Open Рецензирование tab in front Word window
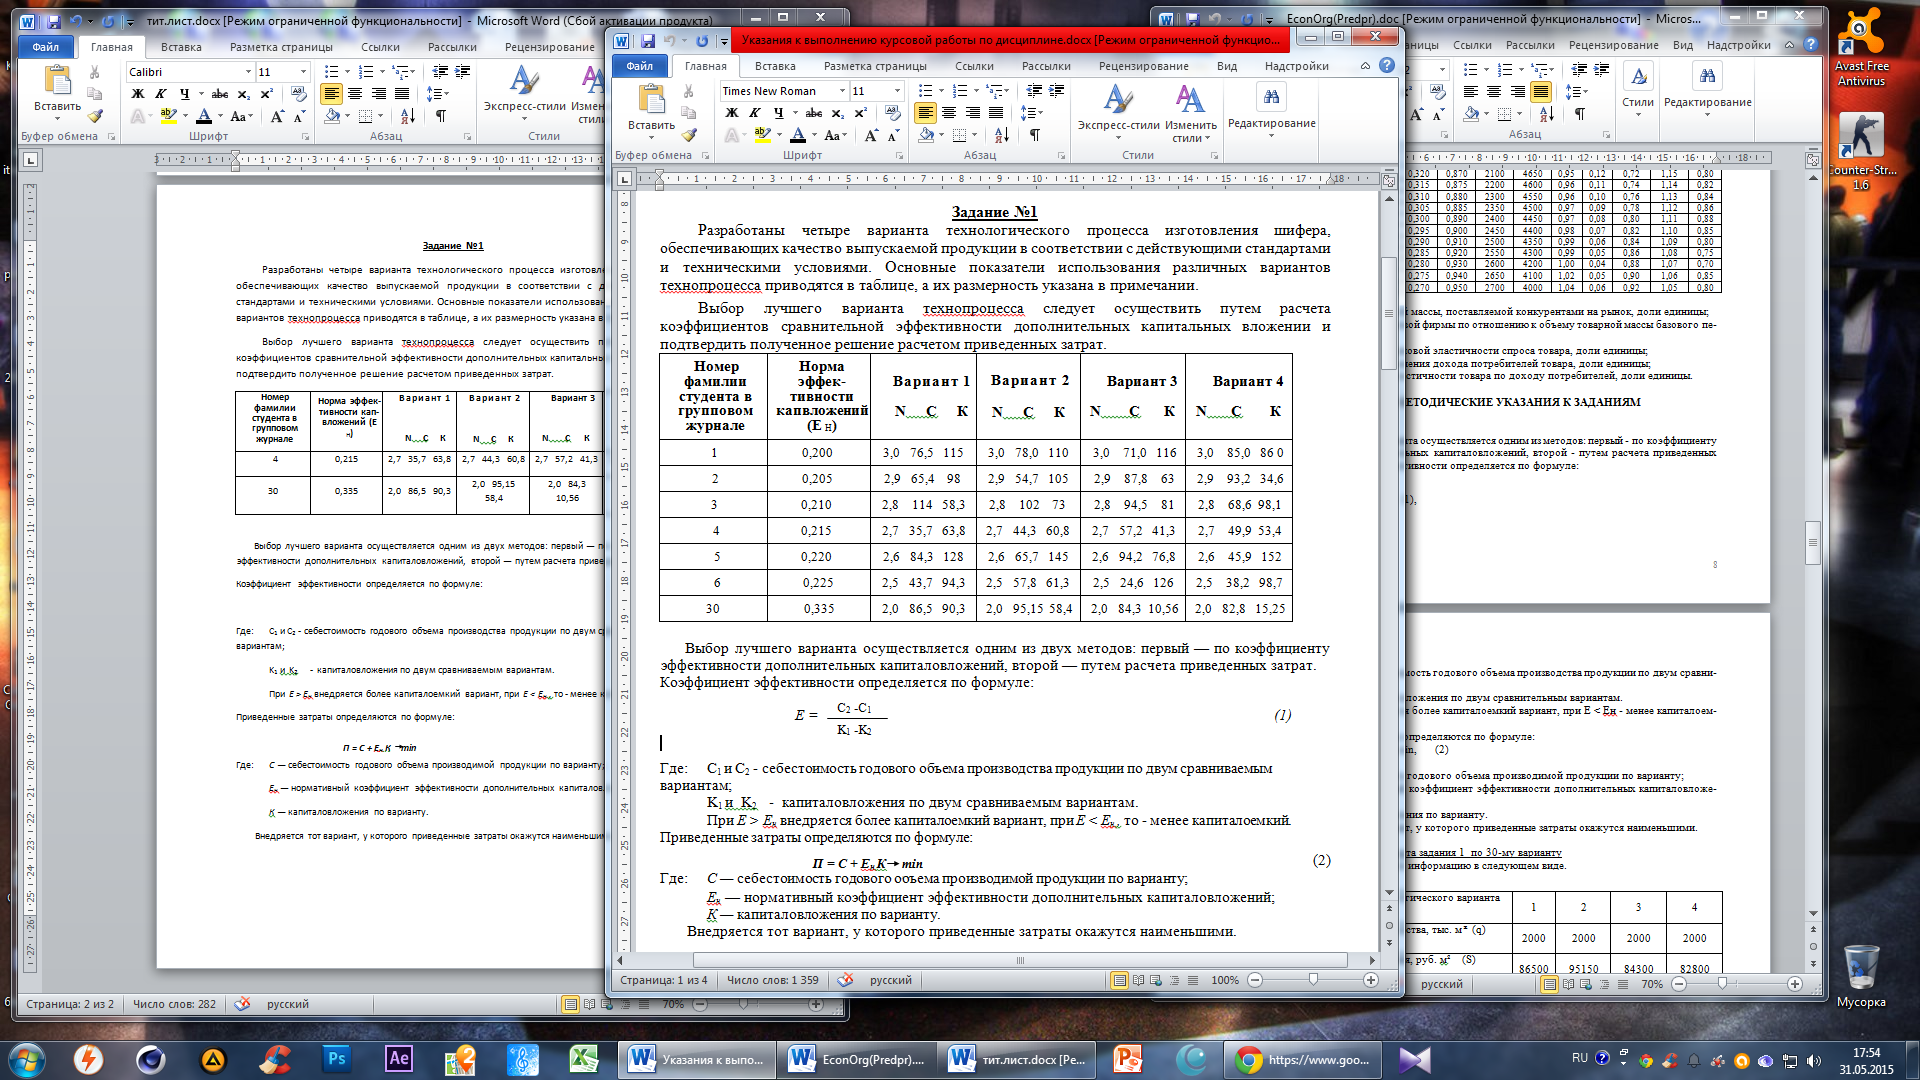The image size is (1920, 1080). (1144, 66)
